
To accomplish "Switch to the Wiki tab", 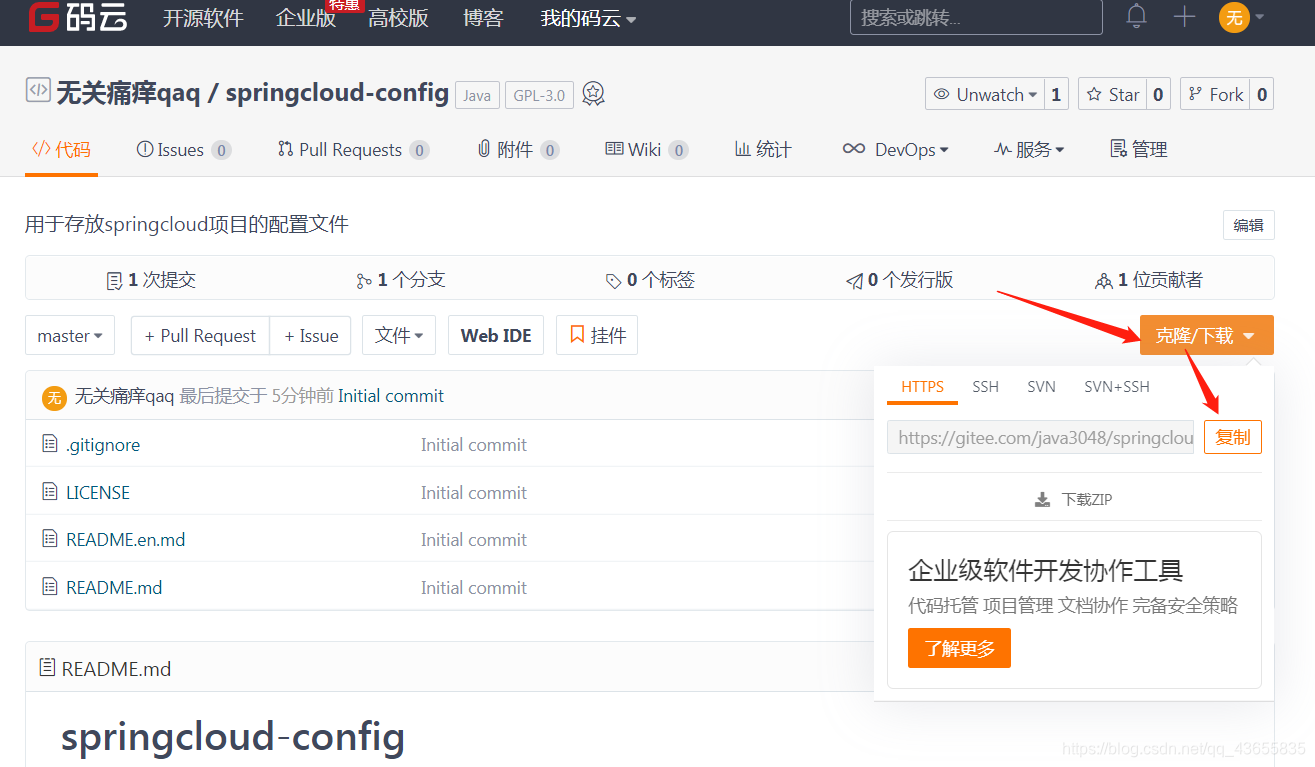I will click(647, 149).
